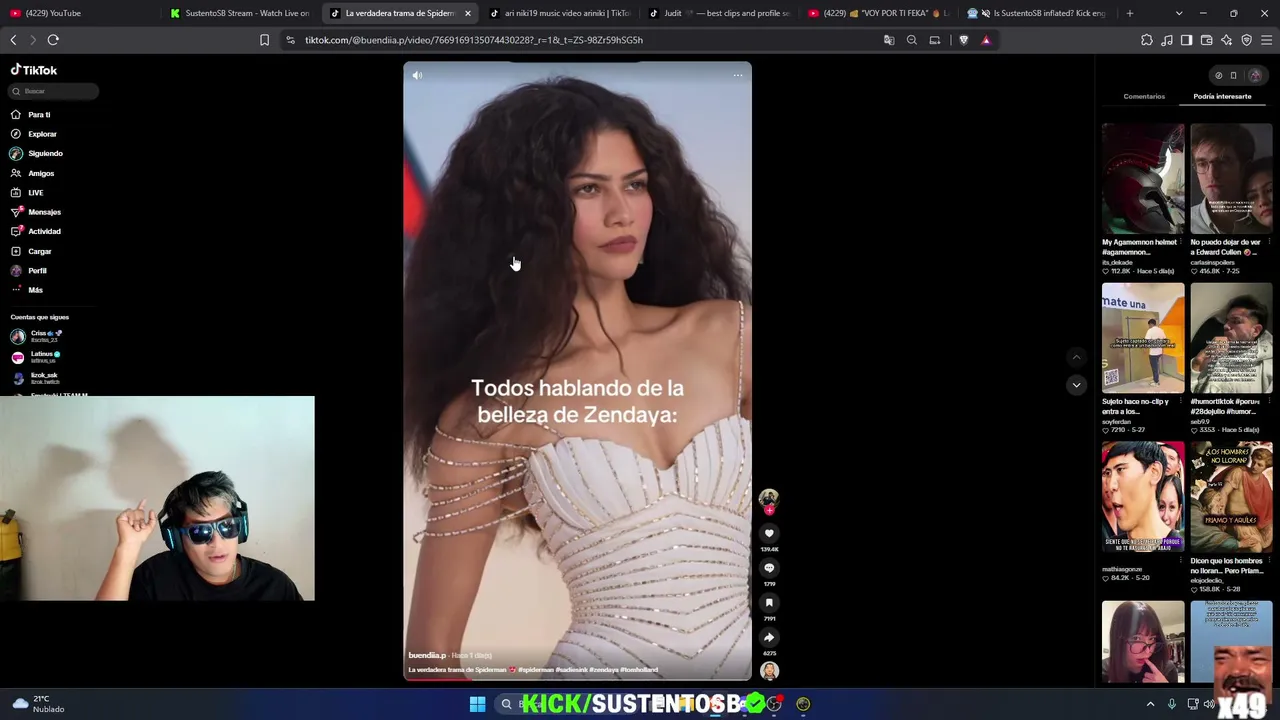Viewport: 1280px width, 720px height.
Task: Open the buendiia.p creator username link
Action: click(x=427, y=655)
